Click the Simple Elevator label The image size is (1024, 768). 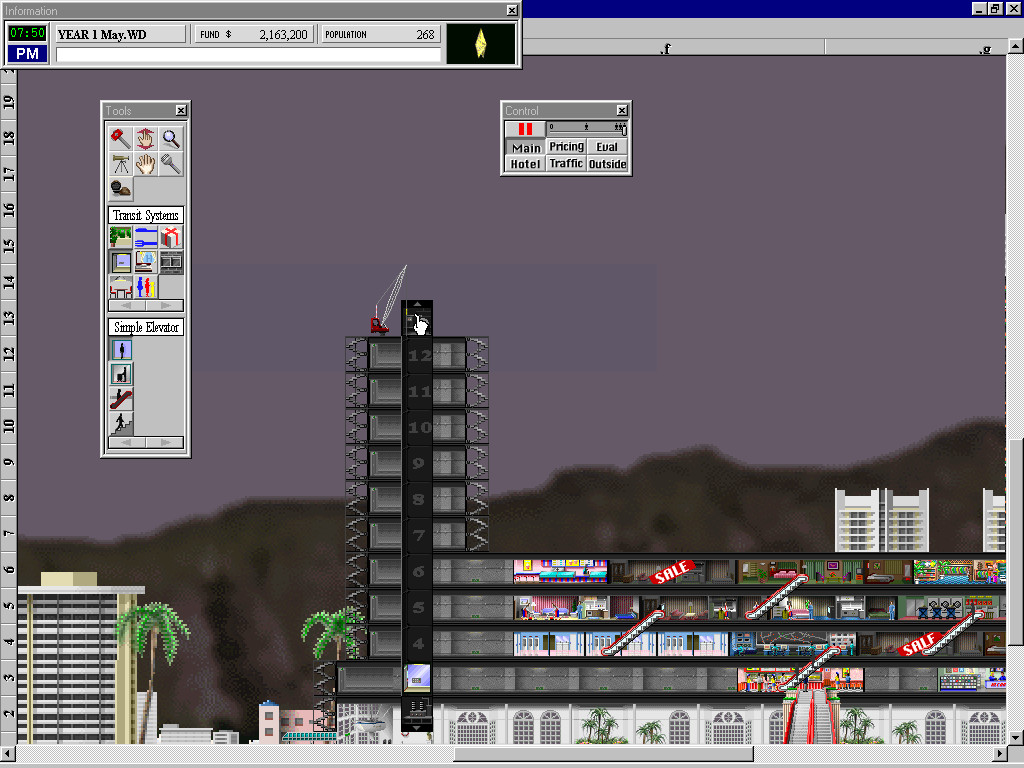tap(146, 327)
